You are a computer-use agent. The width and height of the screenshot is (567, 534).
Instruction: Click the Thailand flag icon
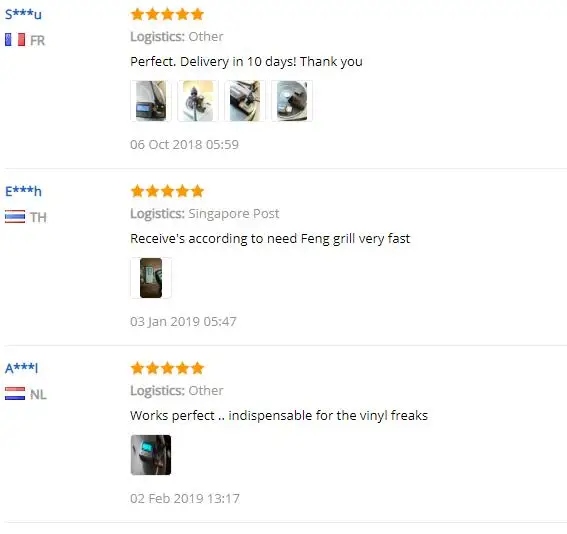15,217
